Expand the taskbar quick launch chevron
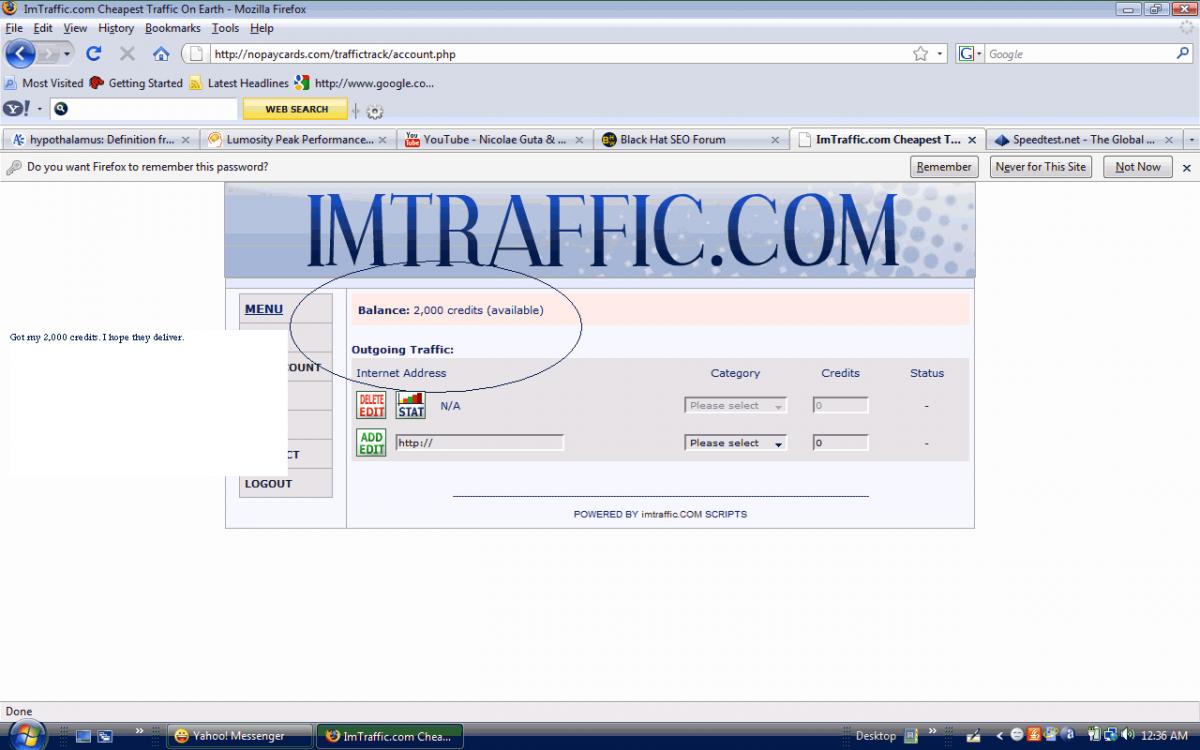1200x750 pixels. click(139, 732)
